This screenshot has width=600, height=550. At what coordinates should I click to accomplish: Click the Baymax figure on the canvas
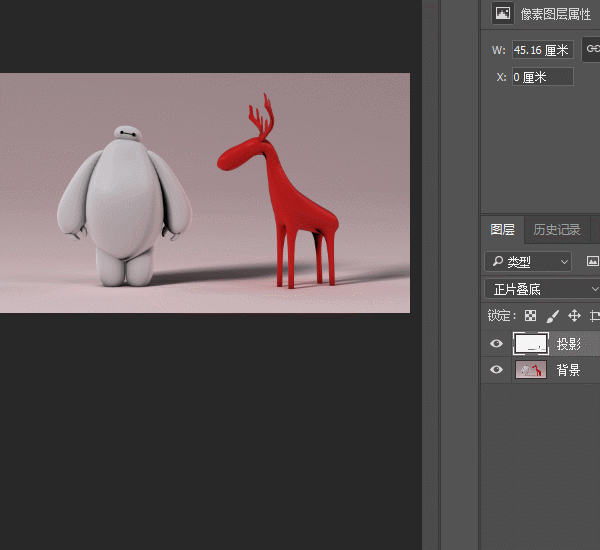tap(124, 207)
